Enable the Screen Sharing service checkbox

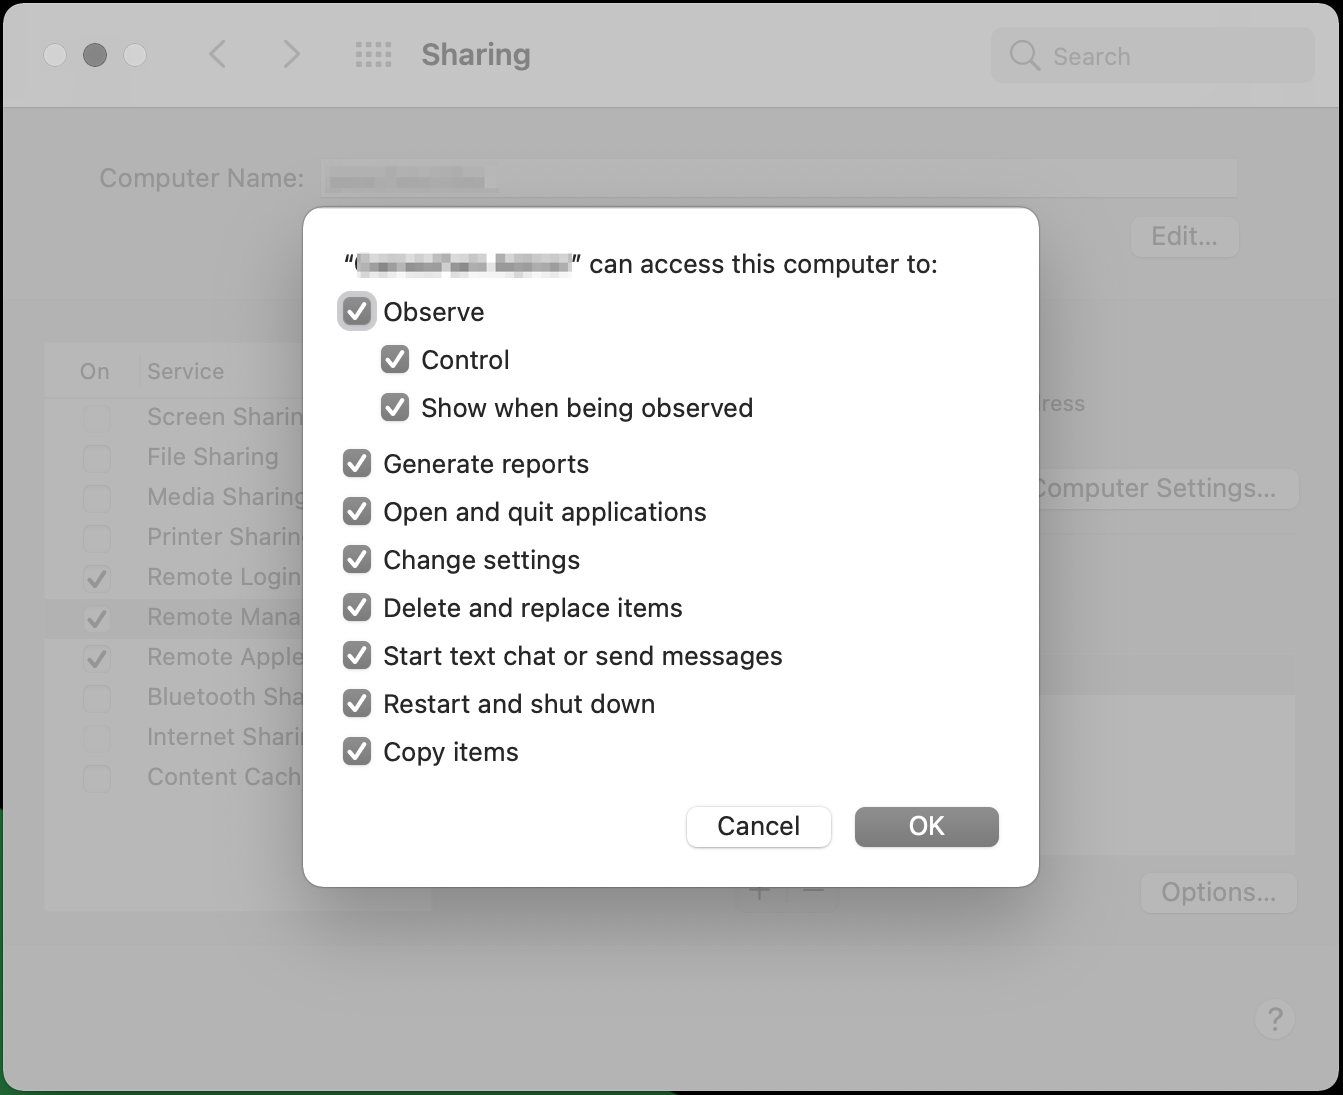96,418
